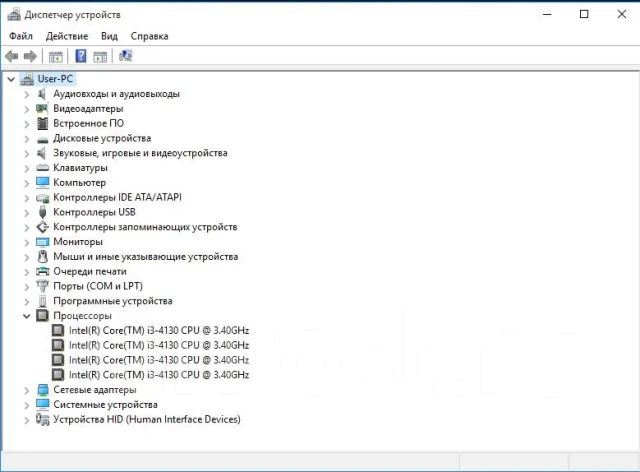Select Компьютер label in tree

80,183
